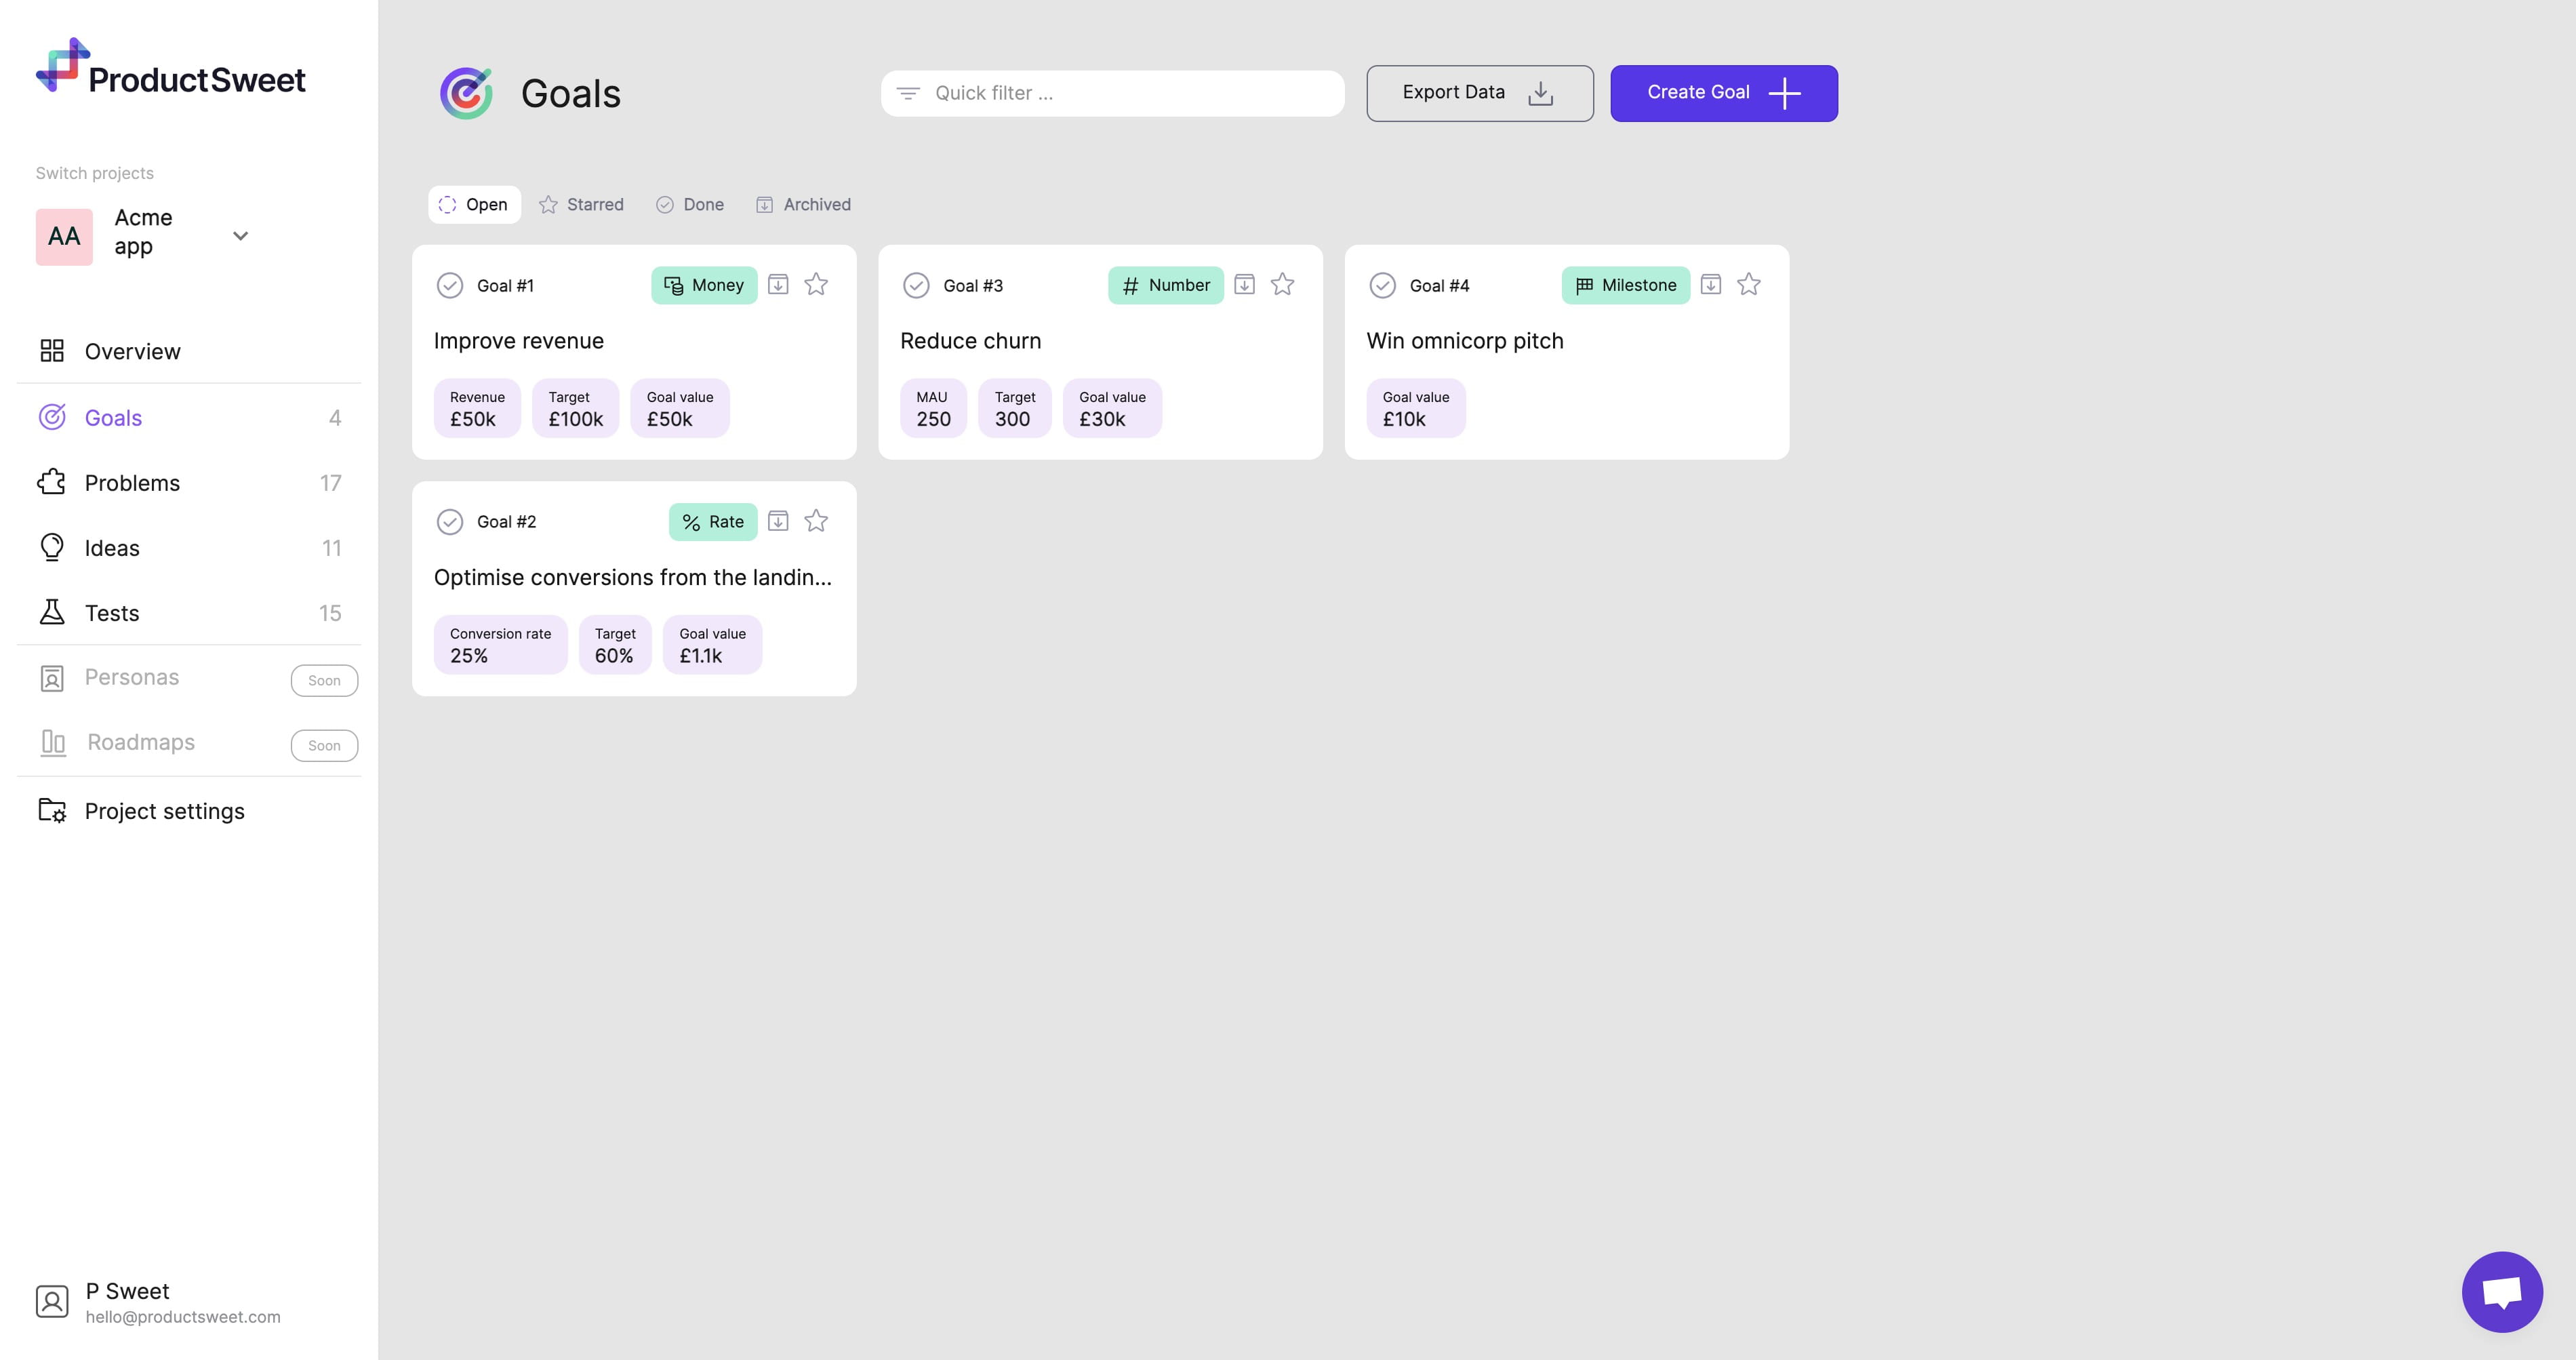Expand the Acme app project switcher
The height and width of the screenshot is (1360, 2576).
240,236
